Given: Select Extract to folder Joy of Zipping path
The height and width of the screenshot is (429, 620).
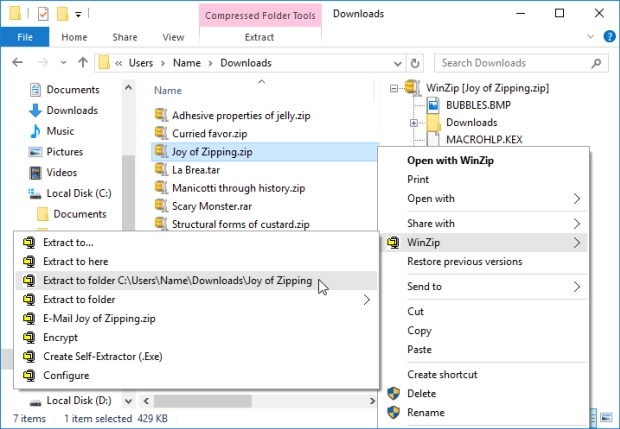Looking at the screenshot, I should point(178,280).
